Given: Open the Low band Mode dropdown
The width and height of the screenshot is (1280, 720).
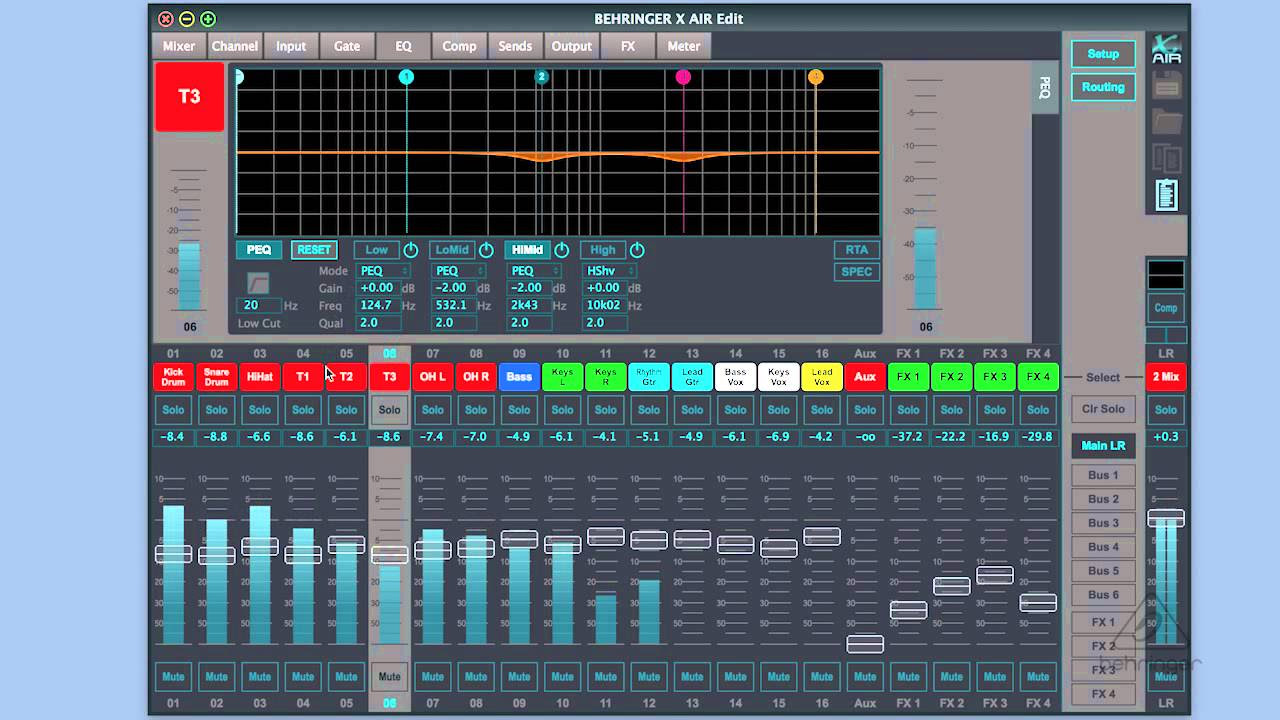Looking at the screenshot, I should tap(383, 271).
